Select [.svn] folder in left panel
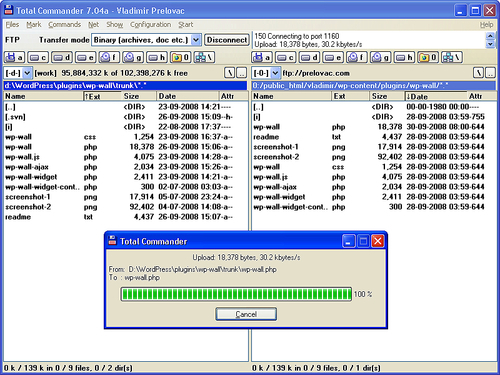The height and width of the screenshot is (375, 500). coord(126,117)
